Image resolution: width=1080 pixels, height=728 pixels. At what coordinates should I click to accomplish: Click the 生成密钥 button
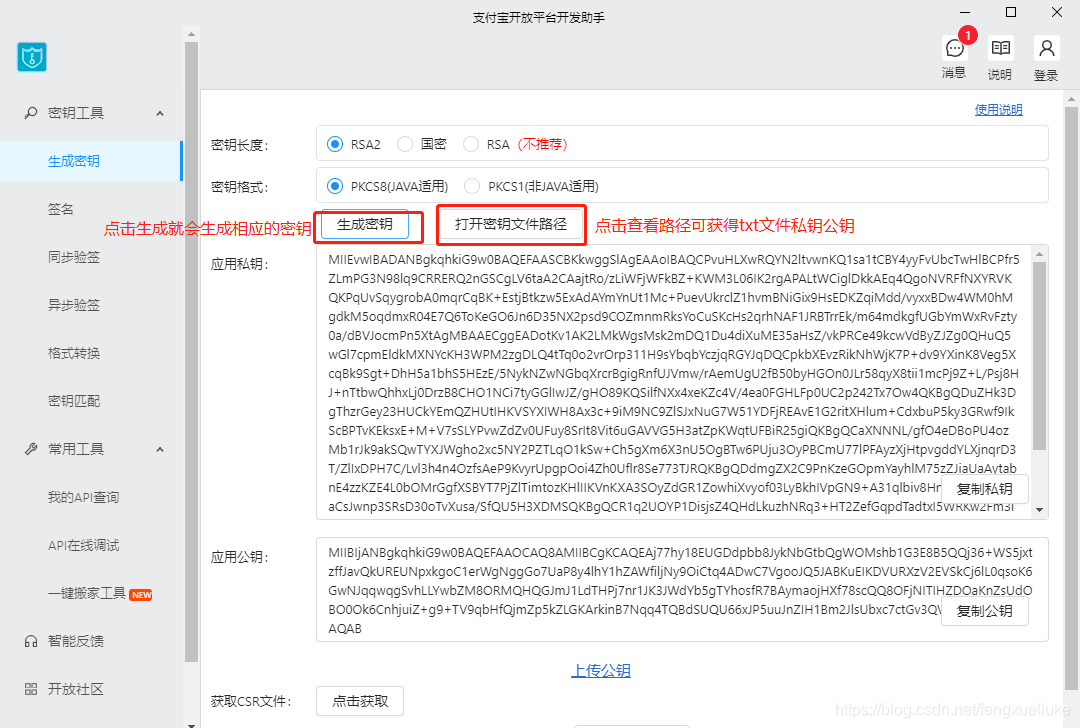pyautogui.click(x=368, y=226)
